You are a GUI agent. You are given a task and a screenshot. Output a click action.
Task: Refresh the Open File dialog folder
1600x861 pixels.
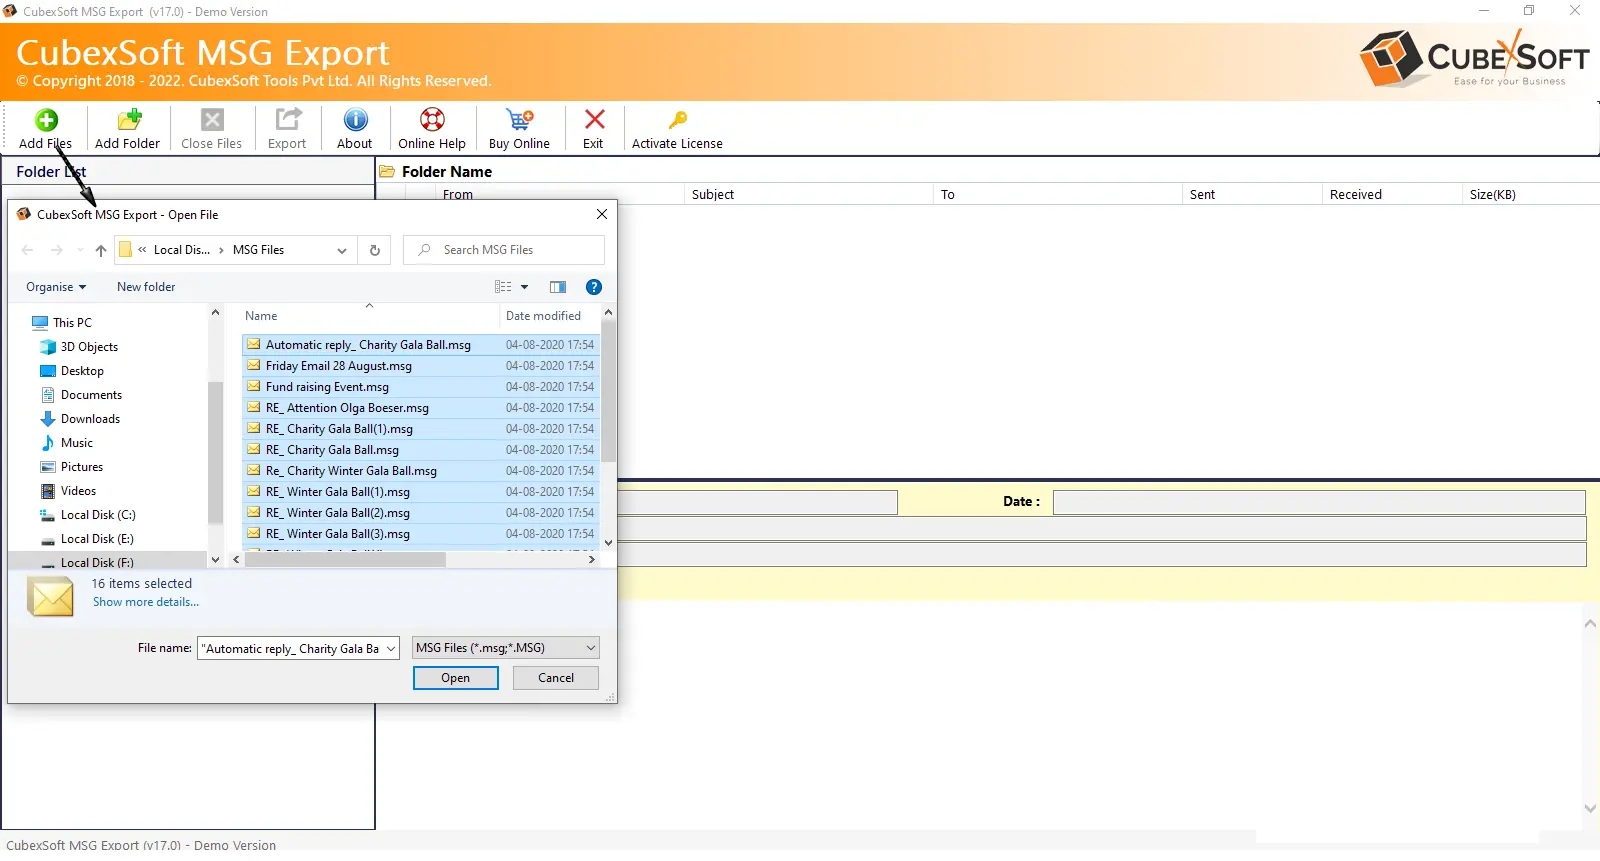pos(375,250)
